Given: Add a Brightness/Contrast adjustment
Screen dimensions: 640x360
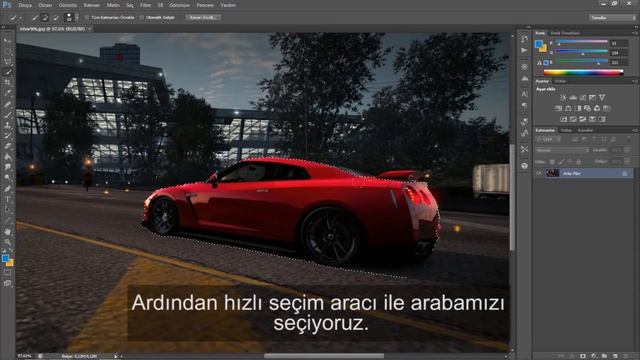Looking at the screenshot, I should (x=563, y=98).
